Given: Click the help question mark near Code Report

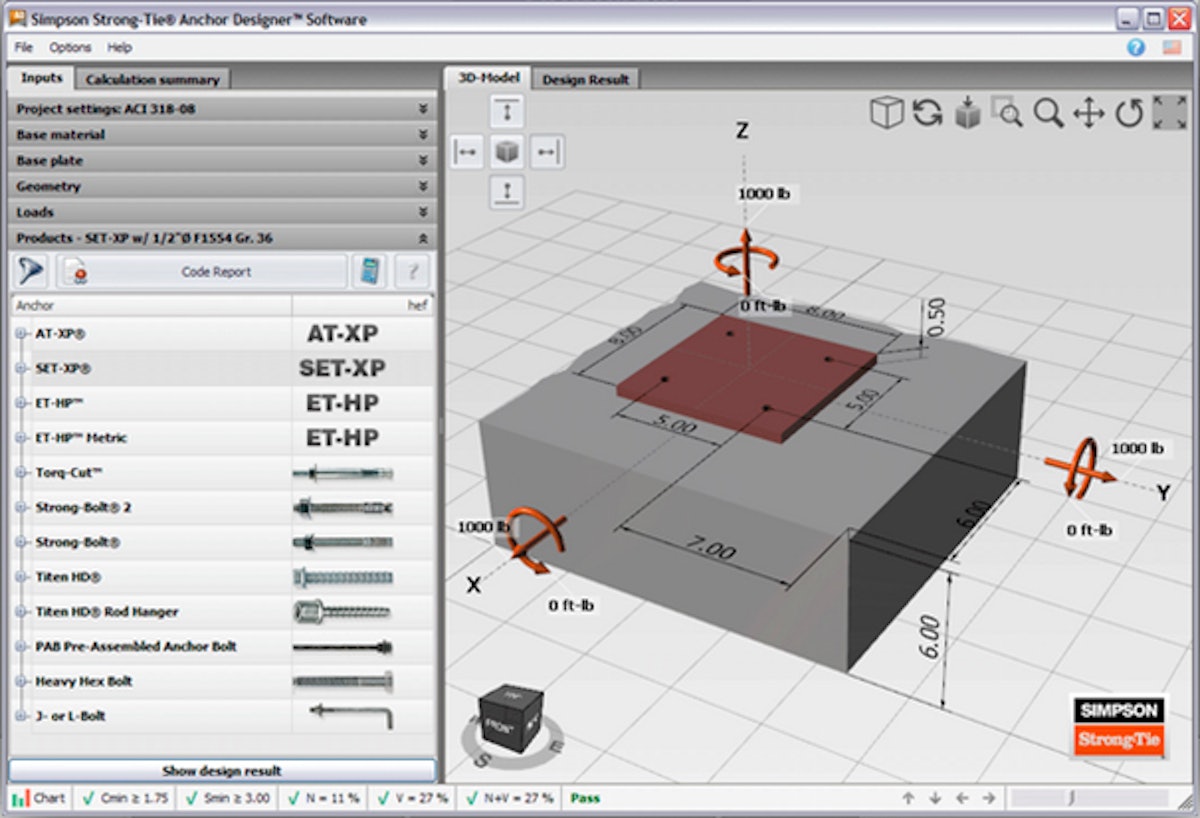Looking at the screenshot, I should point(410,270).
